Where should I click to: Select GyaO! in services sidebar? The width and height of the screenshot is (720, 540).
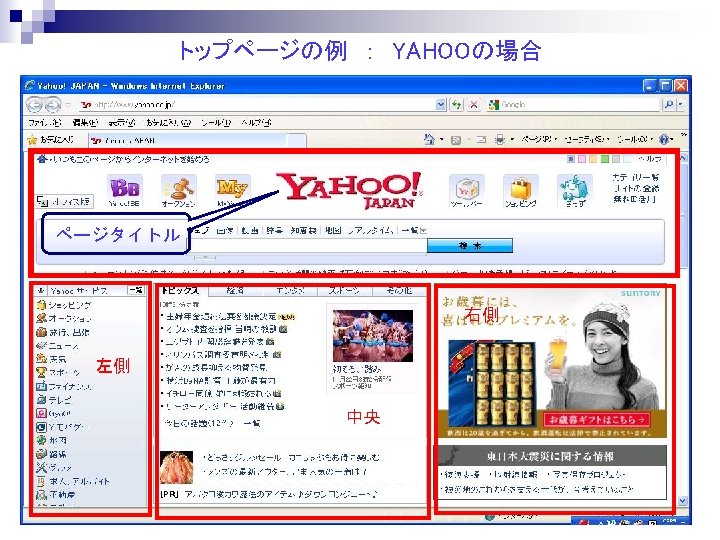(54, 413)
